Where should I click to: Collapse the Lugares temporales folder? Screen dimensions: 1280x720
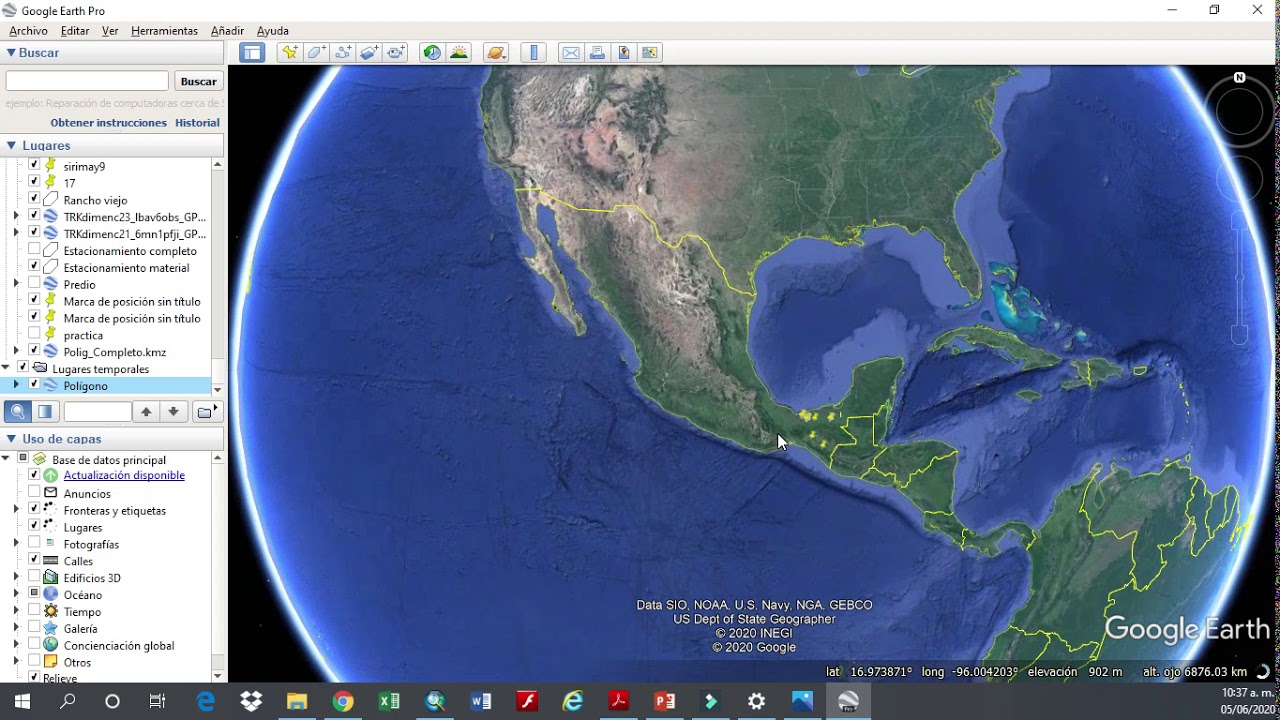coord(6,368)
